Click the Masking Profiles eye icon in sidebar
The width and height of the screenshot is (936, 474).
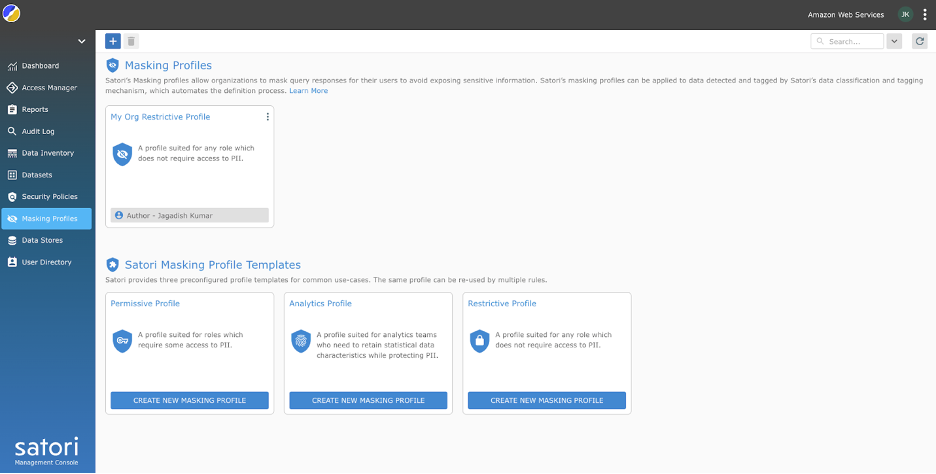coord(12,218)
